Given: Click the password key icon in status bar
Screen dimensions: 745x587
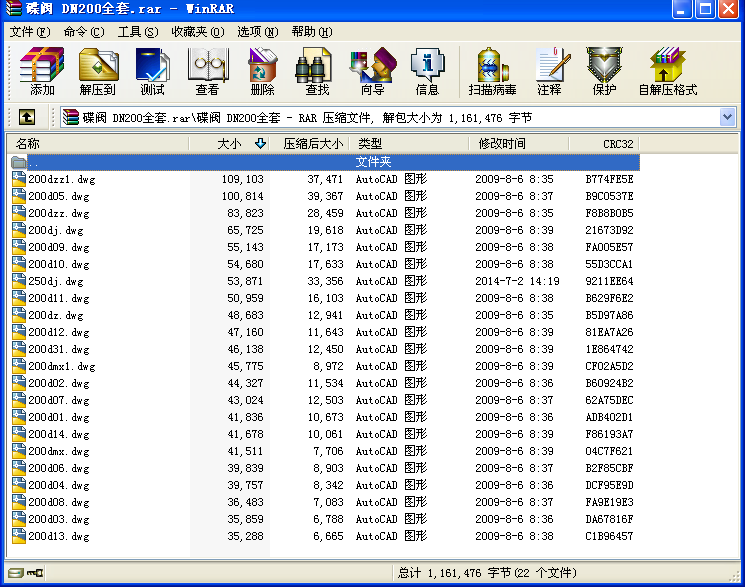Looking at the screenshot, I should tap(35, 573).
